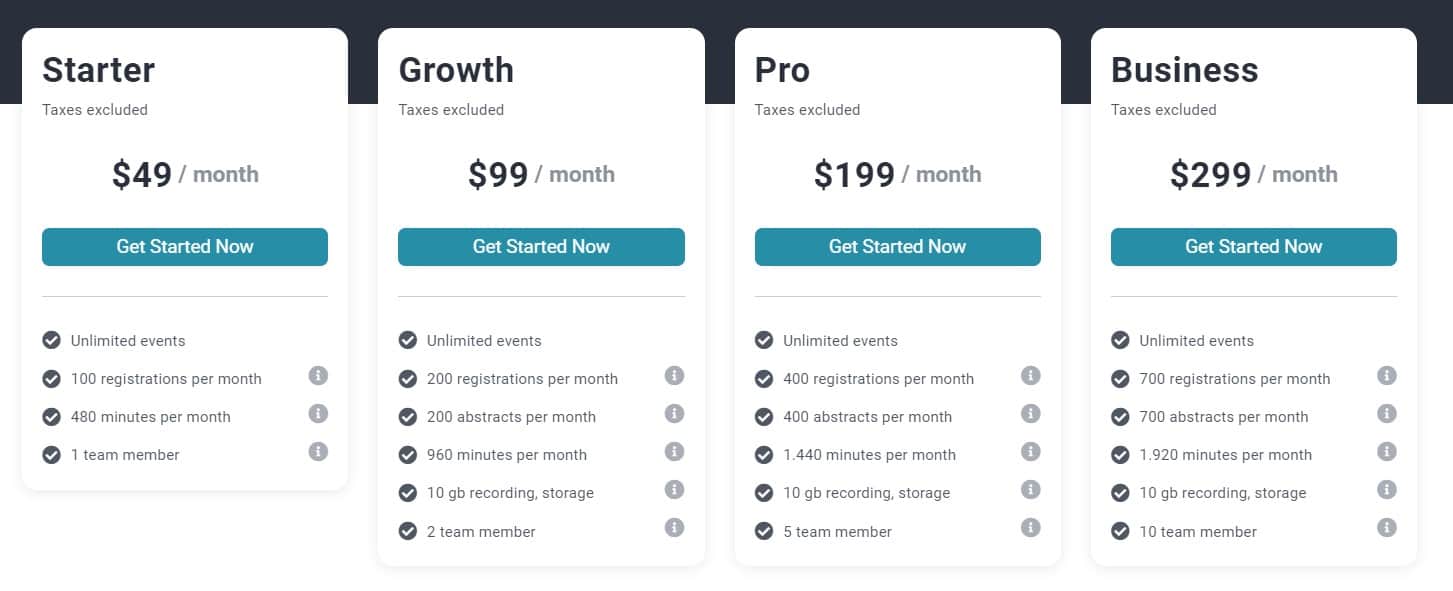Image resolution: width=1453 pixels, height=591 pixels.
Task: Click the info icon beside 100 registrations per month
Action: point(318,376)
